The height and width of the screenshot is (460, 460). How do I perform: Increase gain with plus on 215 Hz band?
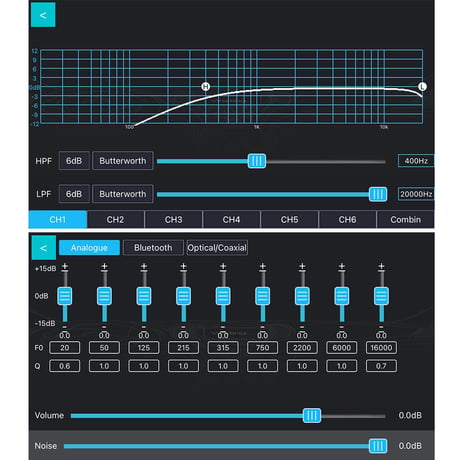(x=183, y=266)
